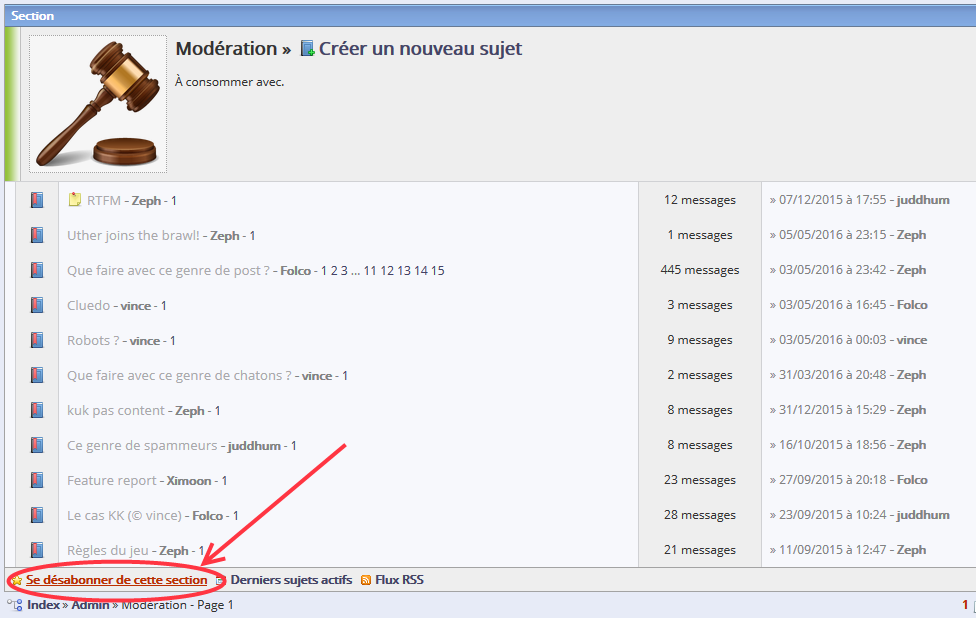Click the new topic icon beside Créer un nouveau sujet

[307, 49]
